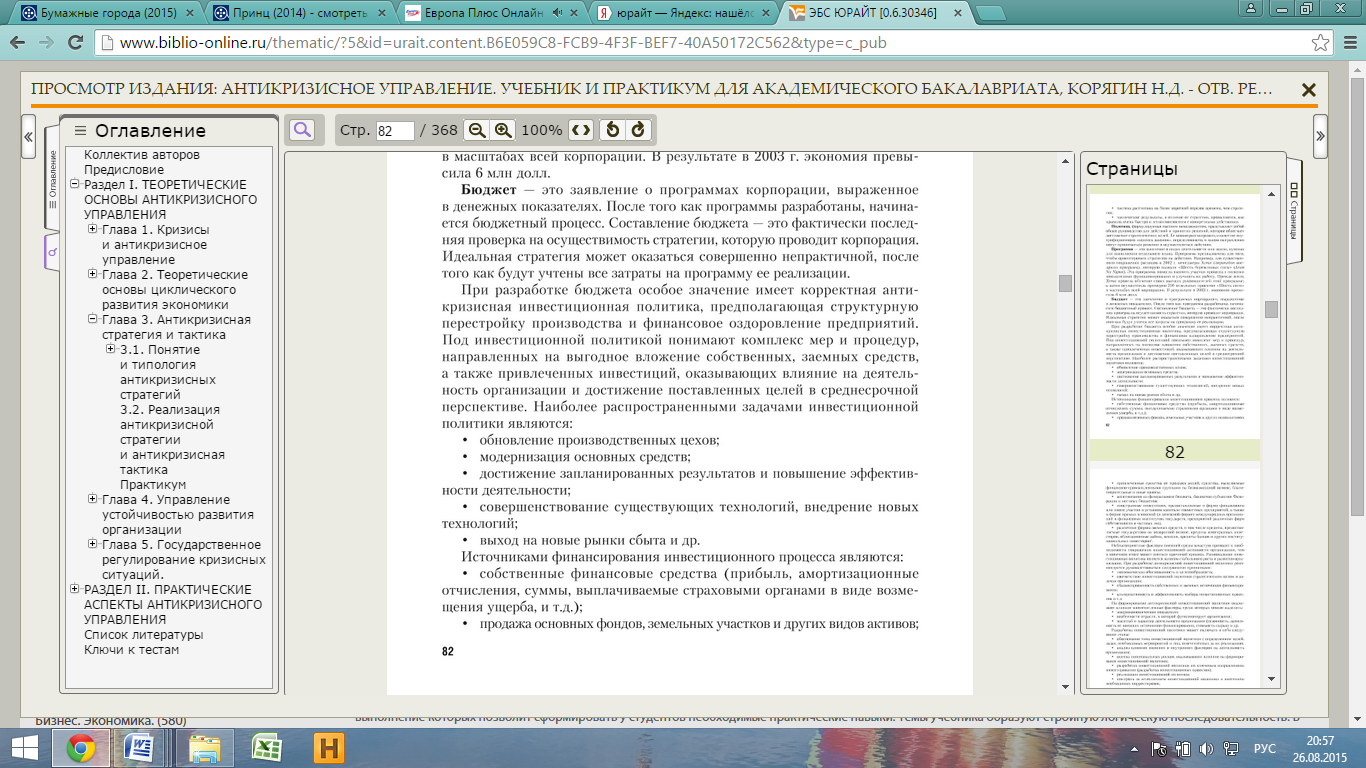Open Практикум entry in contents
Image resolution: width=1366 pixels, height=768 pixels.
point(153,485)
